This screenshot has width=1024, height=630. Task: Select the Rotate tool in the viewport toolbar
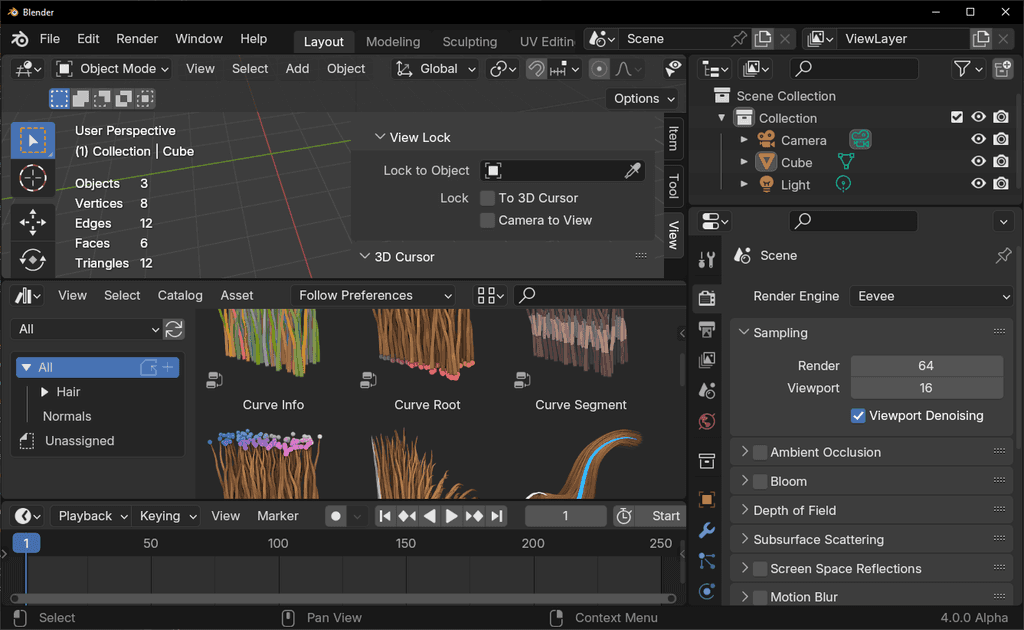[x=33, y=259]
